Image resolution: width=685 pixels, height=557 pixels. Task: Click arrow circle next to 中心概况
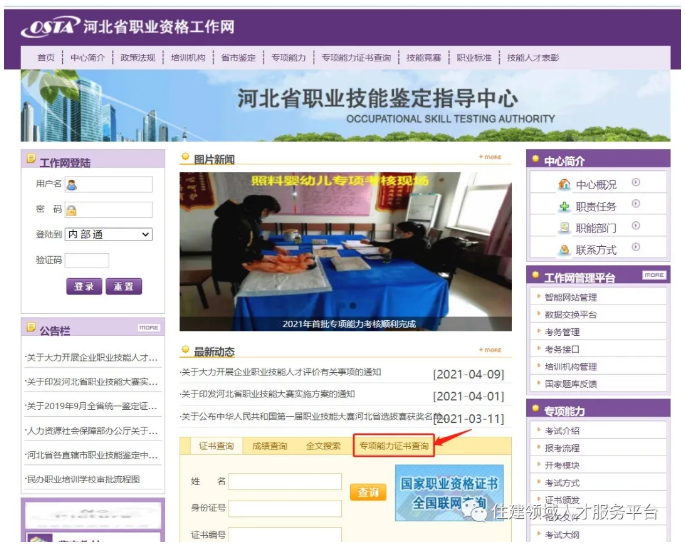pos(636,182)
